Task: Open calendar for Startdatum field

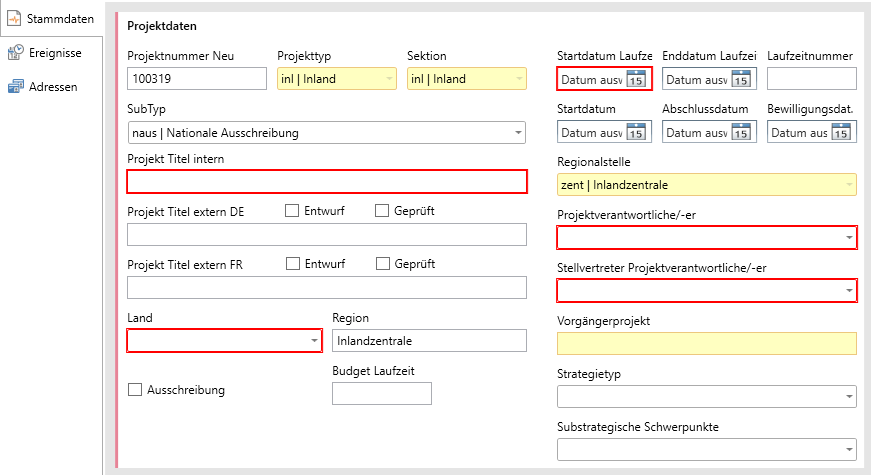Action: click(636, 132)
